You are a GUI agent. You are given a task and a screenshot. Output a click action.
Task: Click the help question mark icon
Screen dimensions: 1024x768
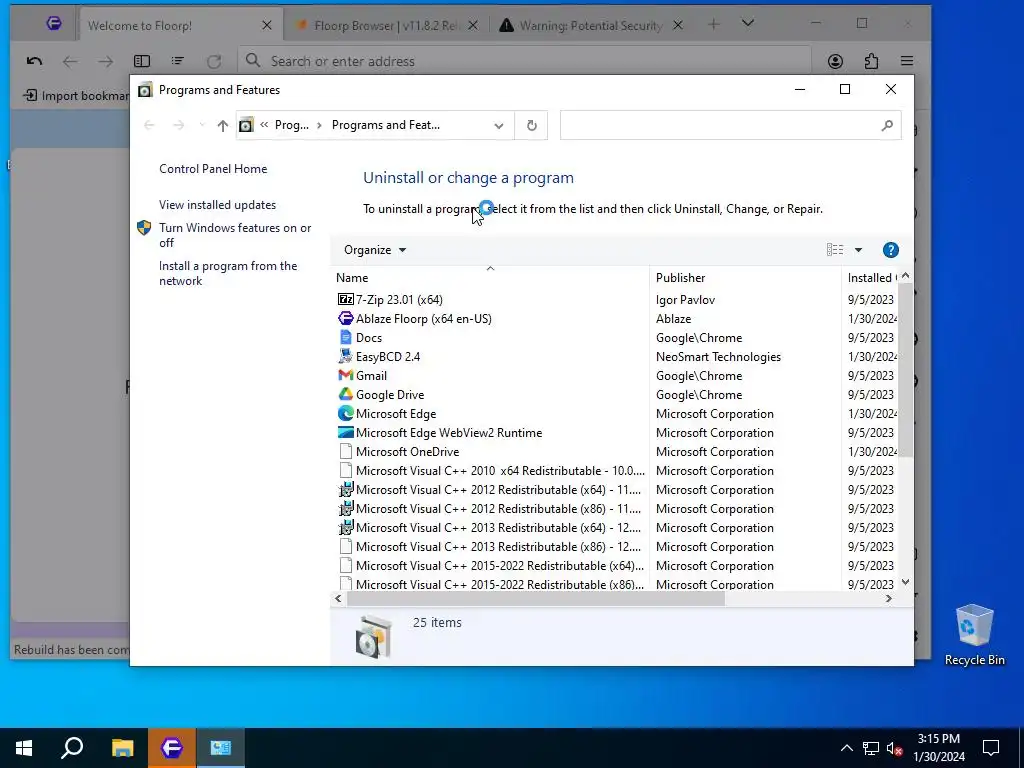[890, 250]
